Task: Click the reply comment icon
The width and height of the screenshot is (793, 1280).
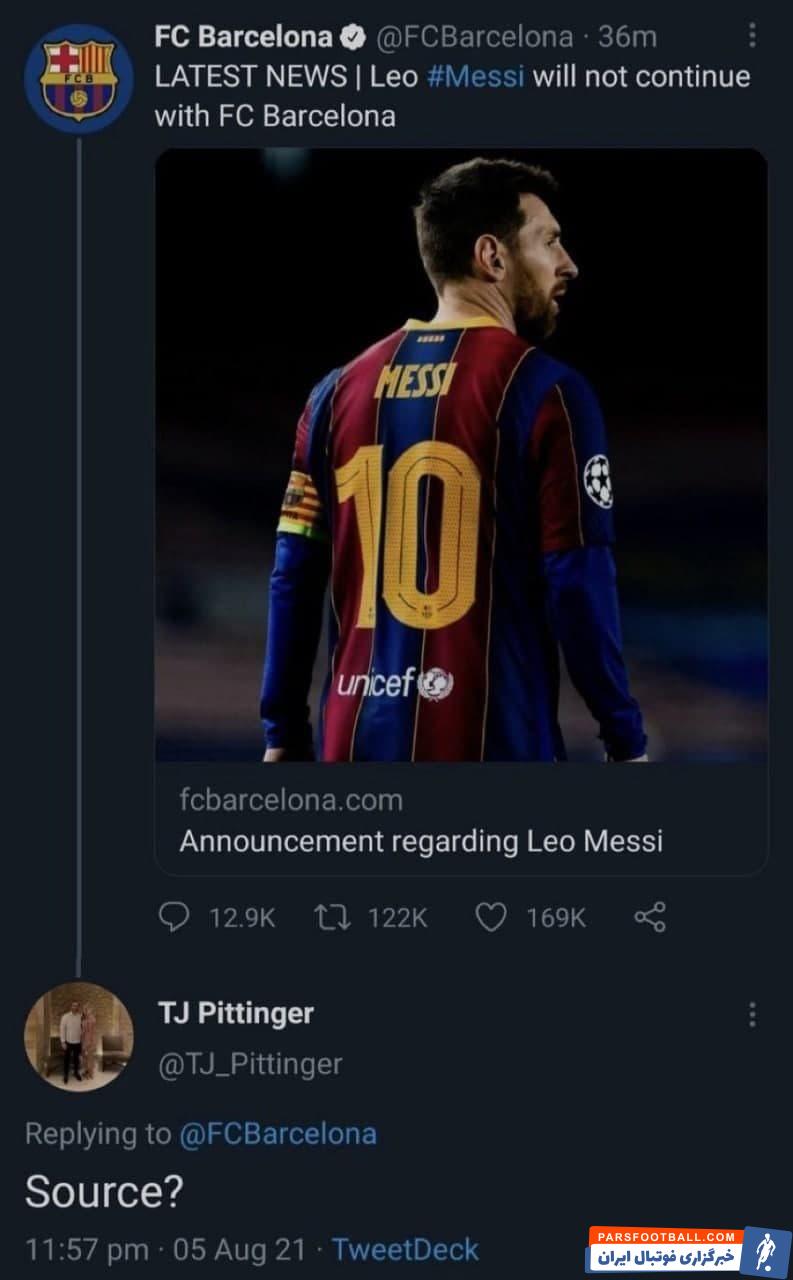Action: (x=174, y=916)
